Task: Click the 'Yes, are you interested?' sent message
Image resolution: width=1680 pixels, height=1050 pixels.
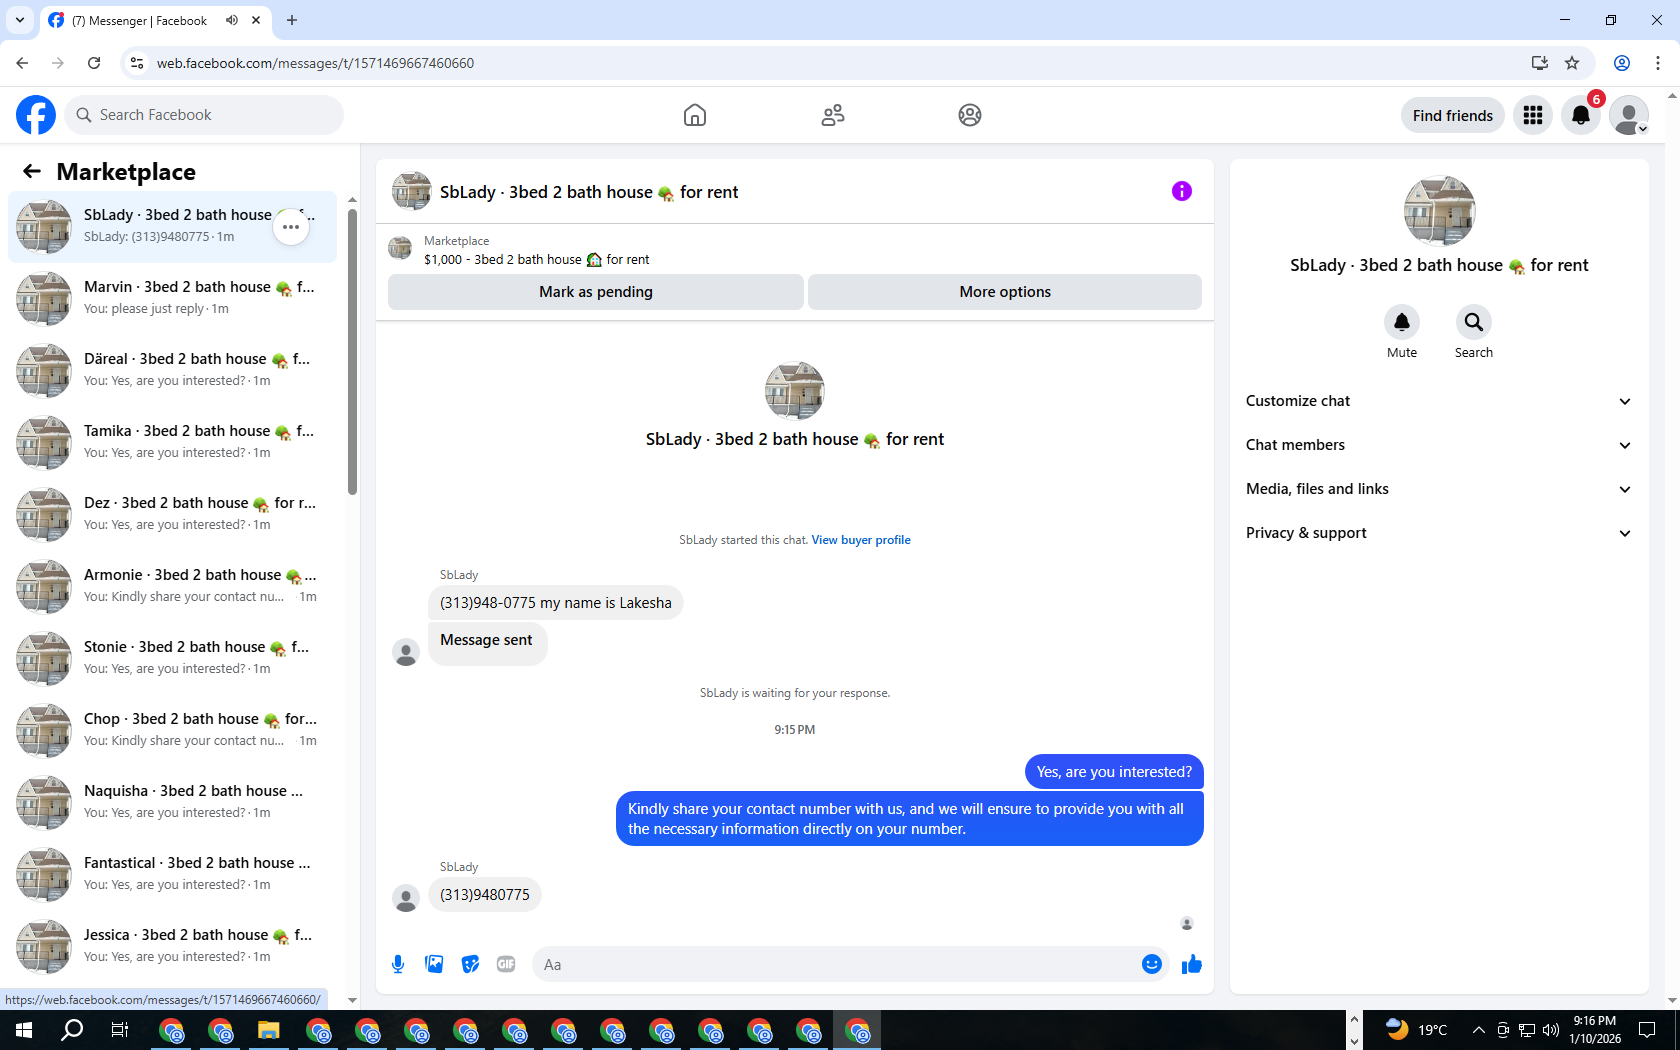Action: pyautogui.click(x=1114, y=772)
